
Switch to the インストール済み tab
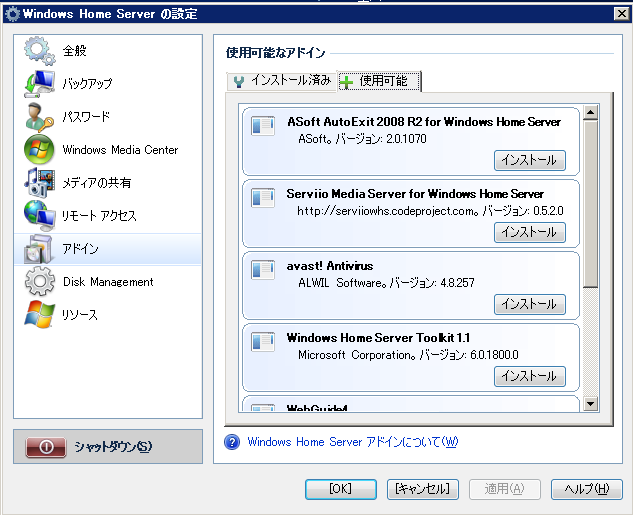coord(281,81)
